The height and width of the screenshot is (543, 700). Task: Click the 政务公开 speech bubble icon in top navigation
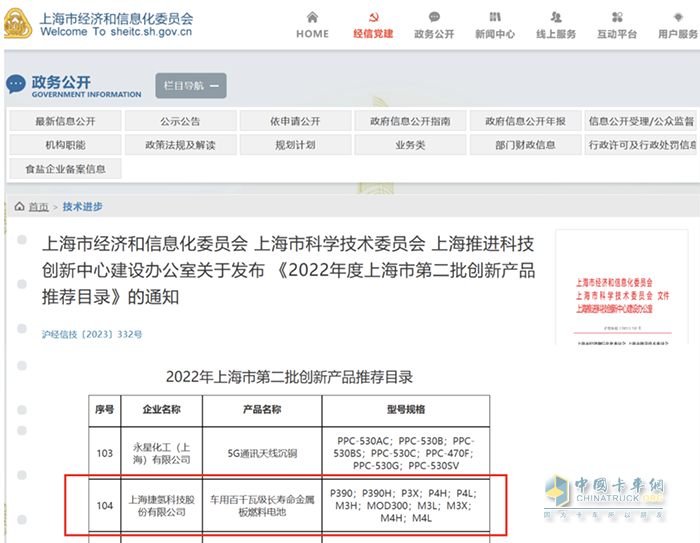coord(434,17)
